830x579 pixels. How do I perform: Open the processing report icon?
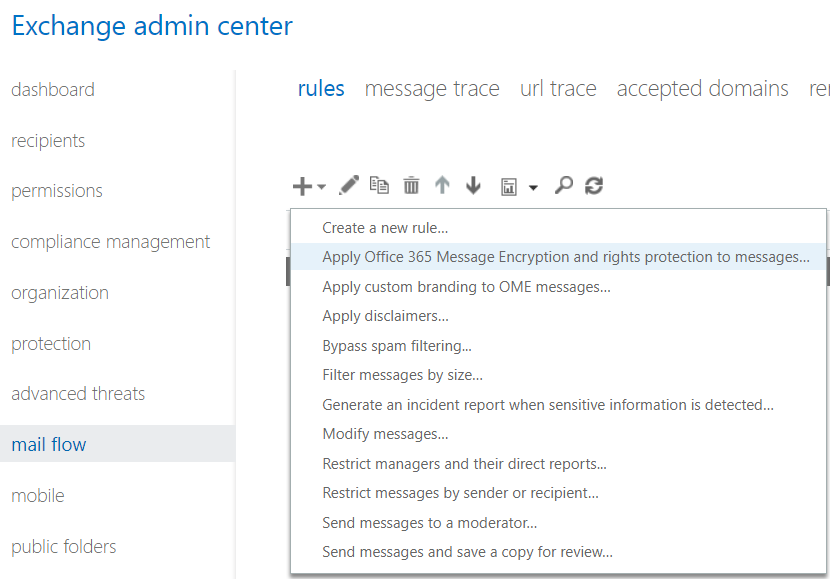point(507,185)
